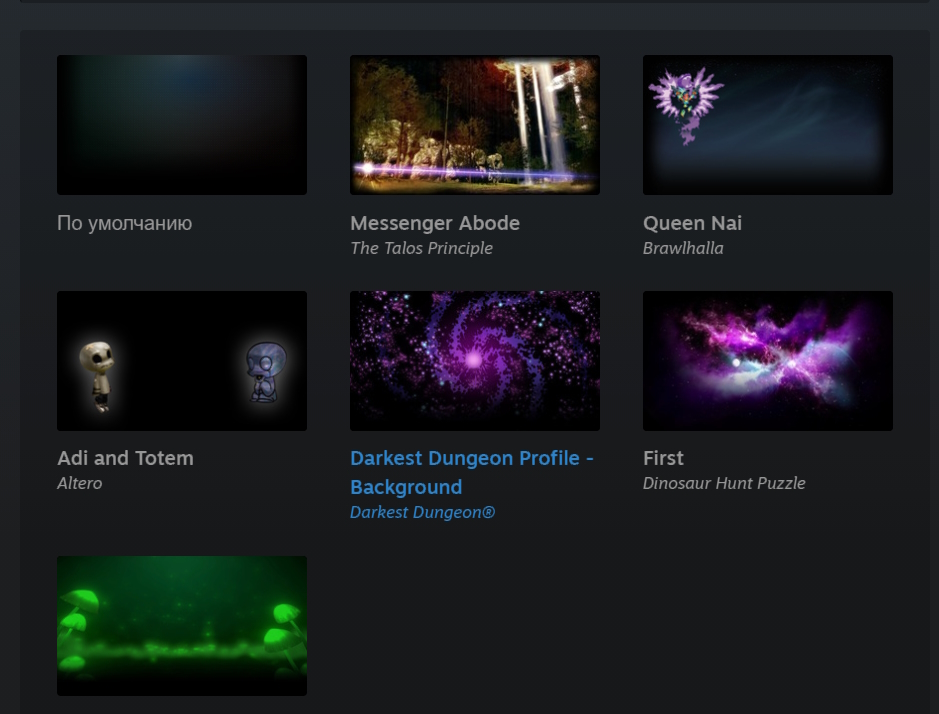Pick the First nebula background thumbnail
The image size is (939, 714).
coord(768,361)
